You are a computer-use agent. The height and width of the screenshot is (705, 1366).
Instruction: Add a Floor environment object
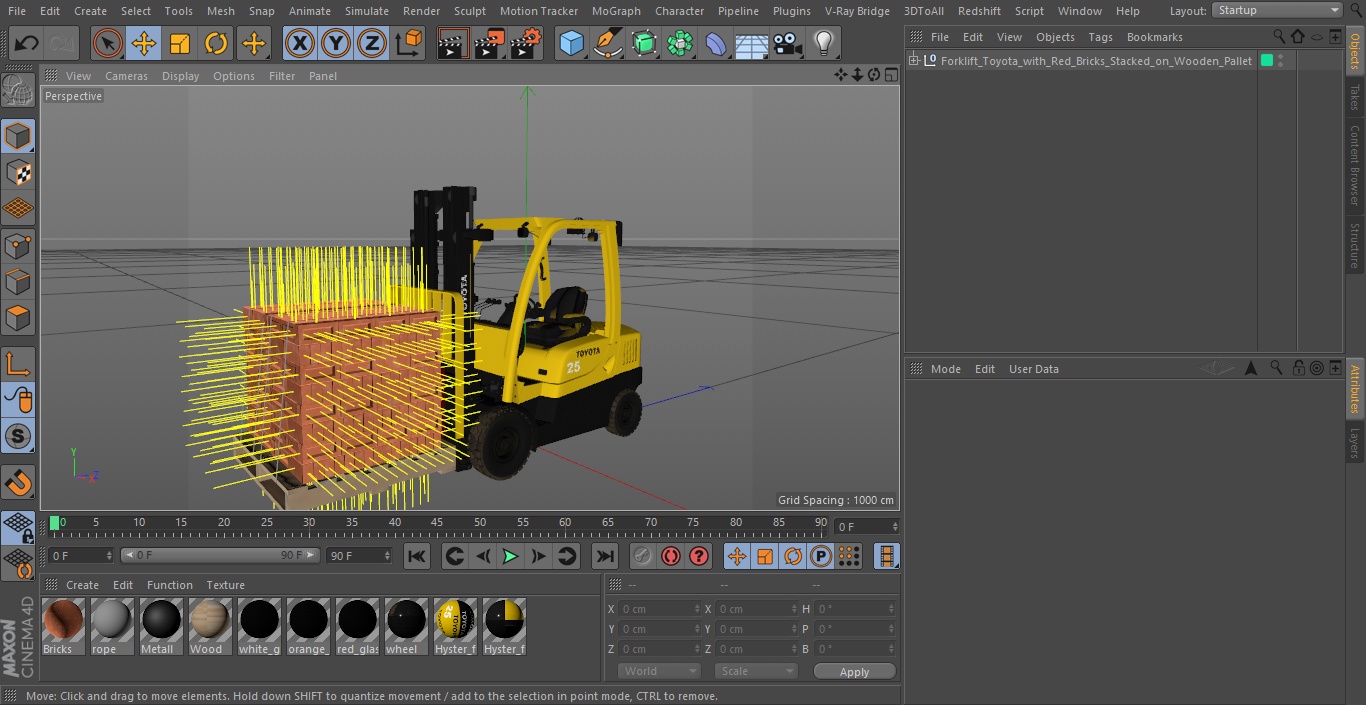[752, 44]
